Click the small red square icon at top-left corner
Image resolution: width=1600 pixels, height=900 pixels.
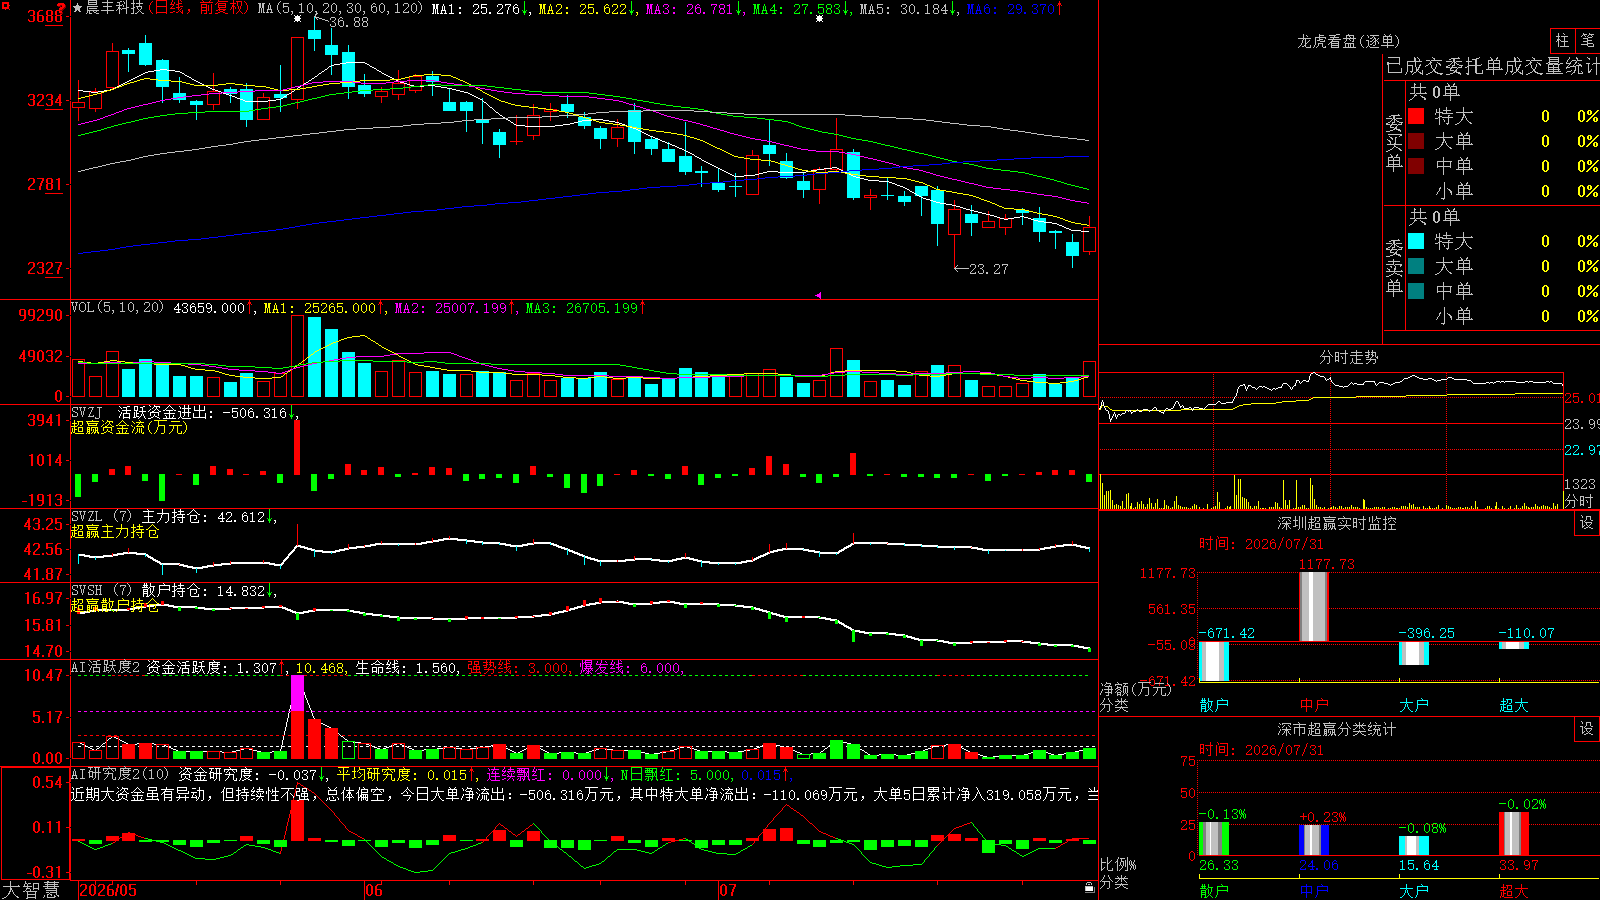(5, 5)
